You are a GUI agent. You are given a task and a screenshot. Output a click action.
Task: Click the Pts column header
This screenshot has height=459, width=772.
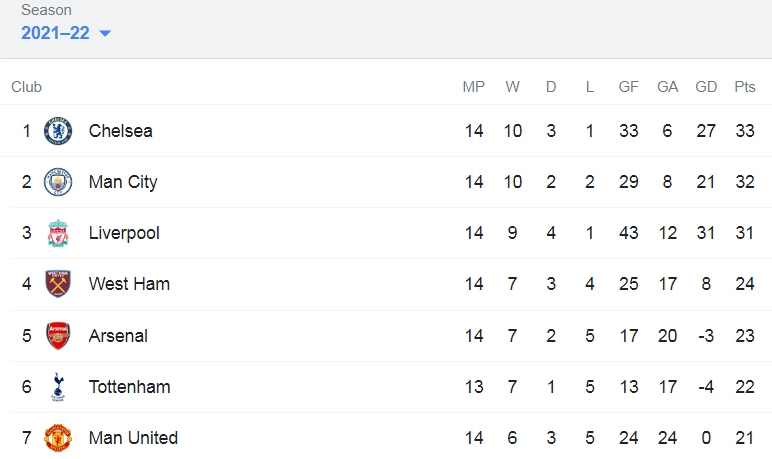(x=745, y=87)
